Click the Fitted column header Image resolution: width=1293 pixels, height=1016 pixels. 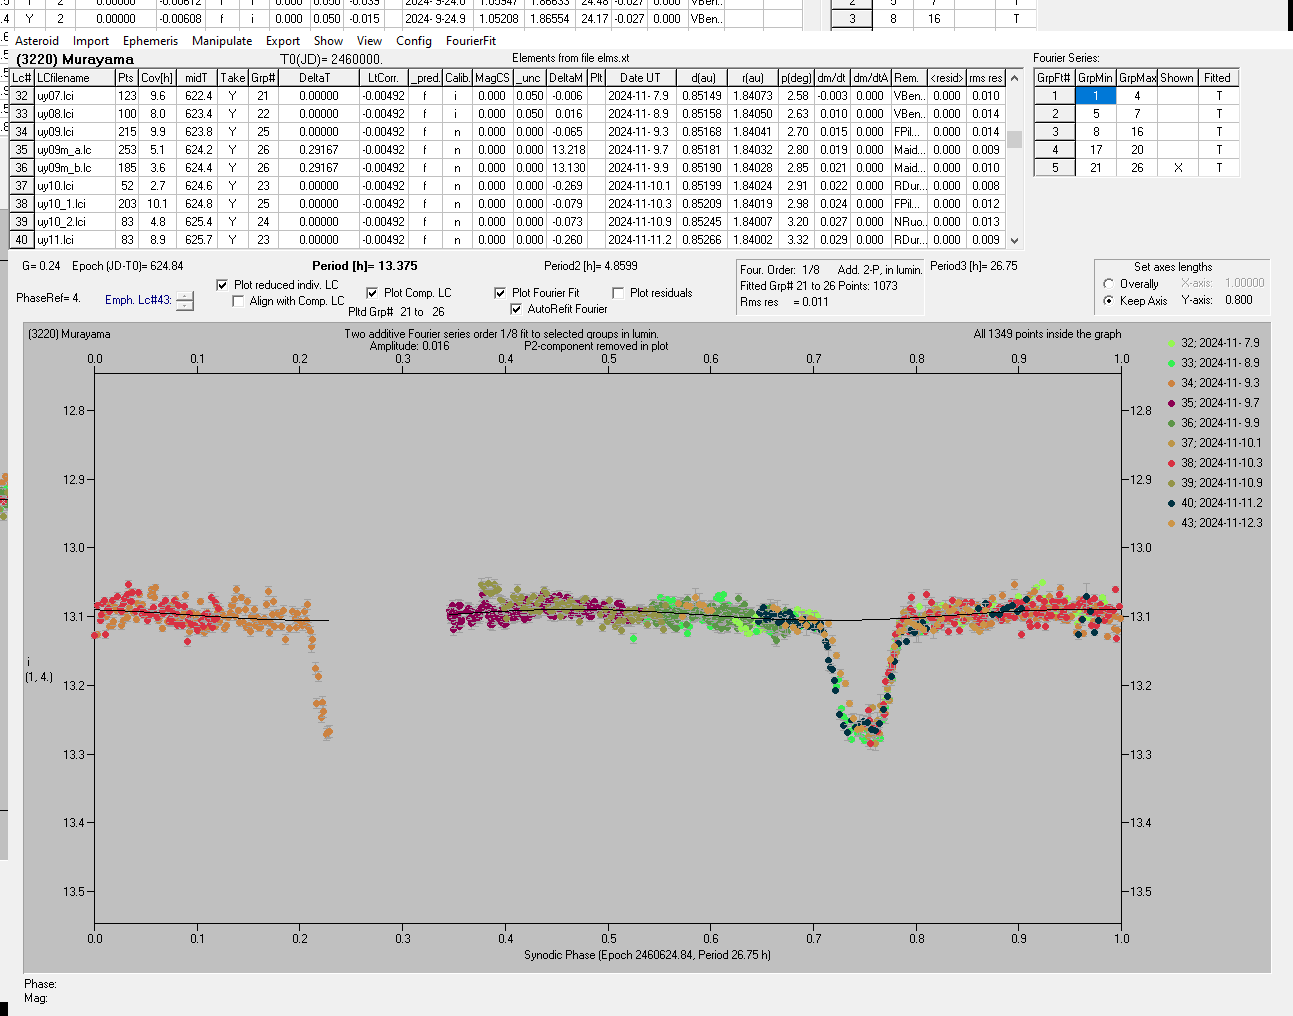pyautogui.click(x=1218, y=78)
